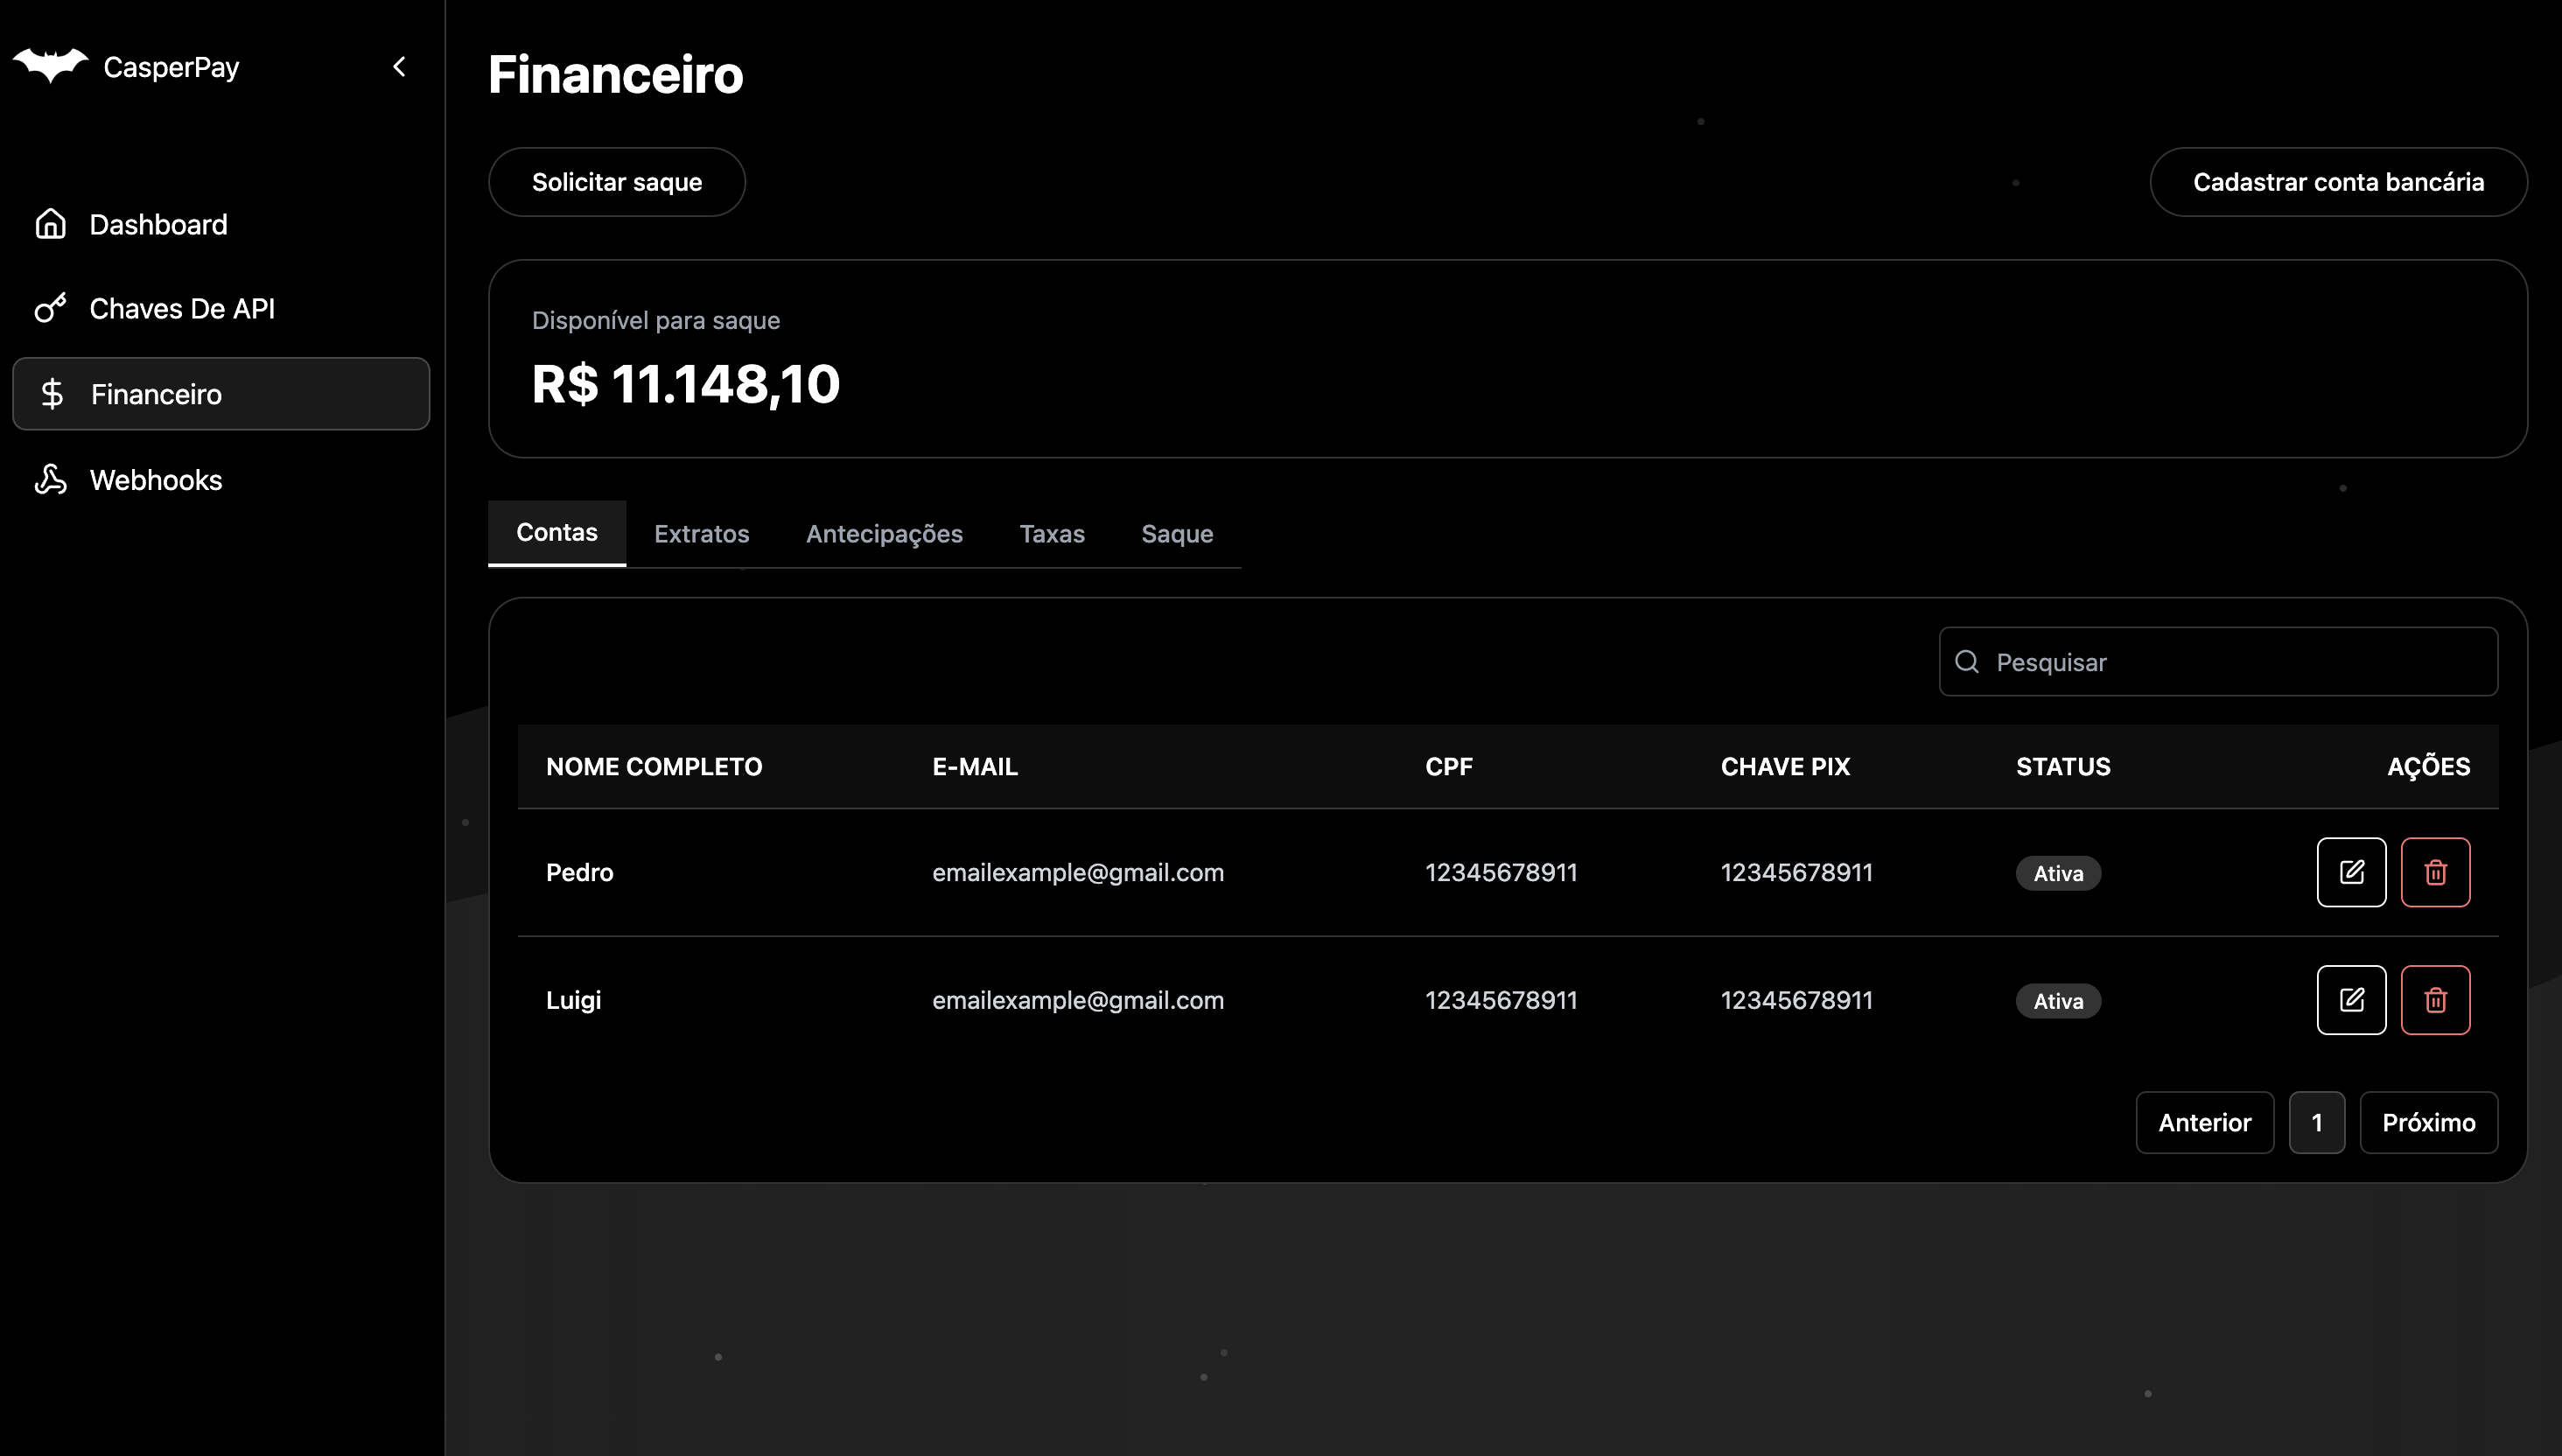Click the search magnifier icon
Viewport: 2562px width, 1456px height.
click(x=1967, y=662)
